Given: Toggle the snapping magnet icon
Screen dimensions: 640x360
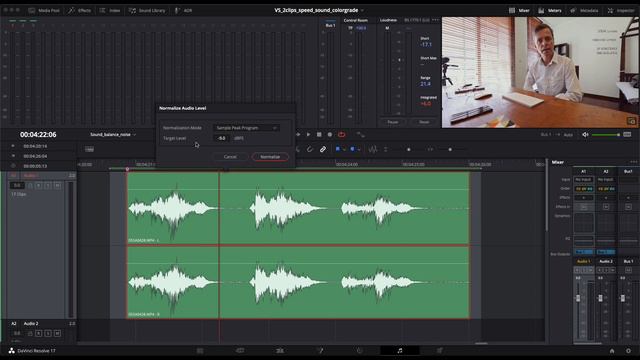Looking at the screenshot, I should pyautogui.click(x=310, y=149).
